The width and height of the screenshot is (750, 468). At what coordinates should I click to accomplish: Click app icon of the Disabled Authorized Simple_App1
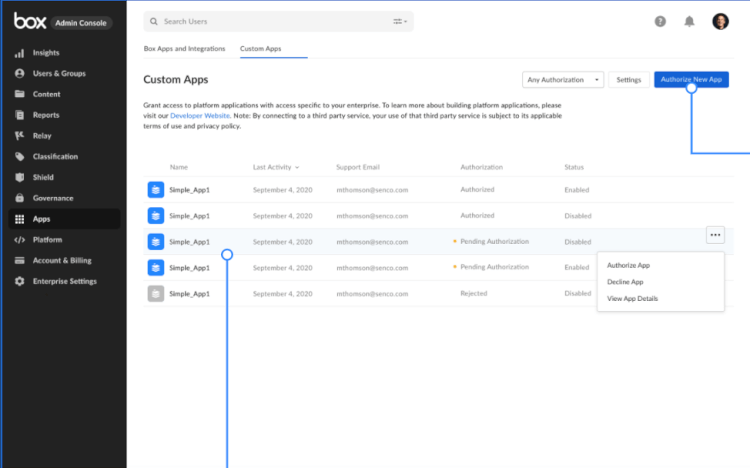(x=155, y=216)
